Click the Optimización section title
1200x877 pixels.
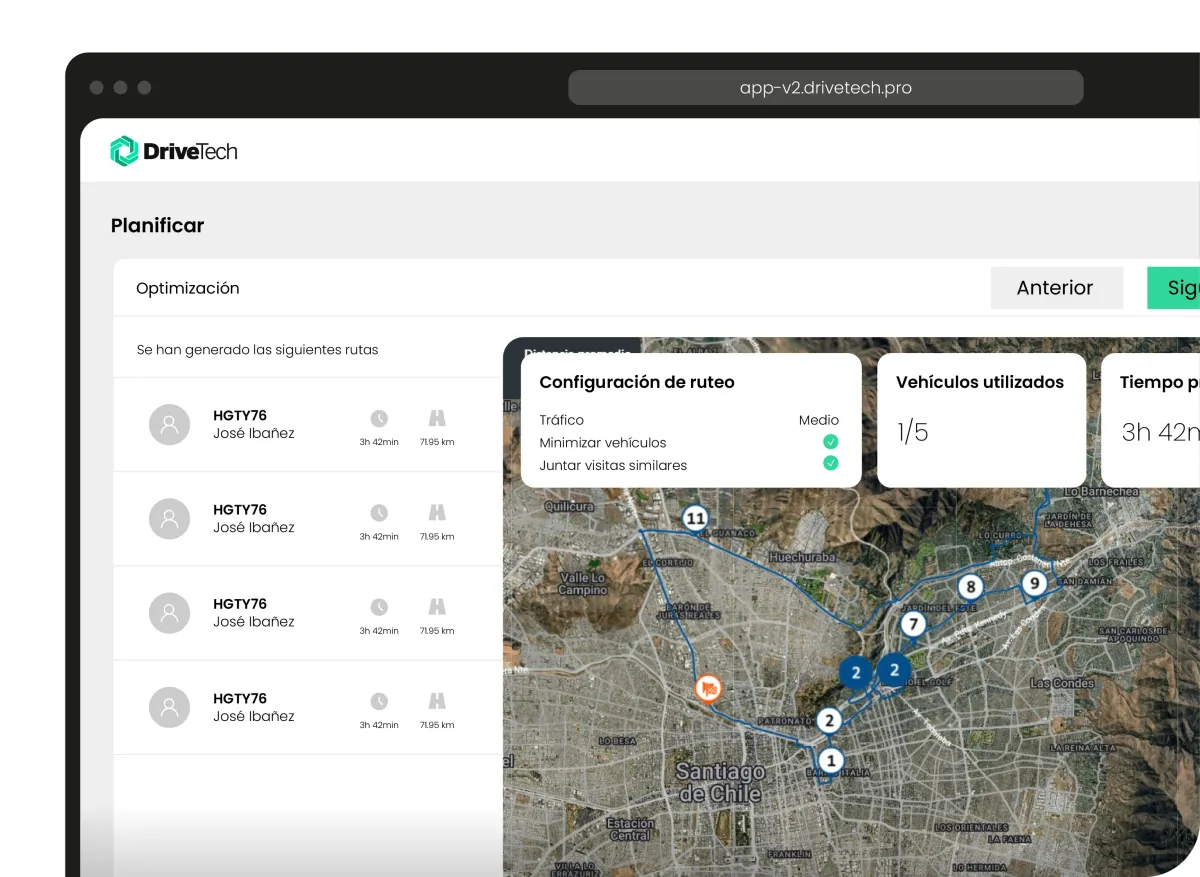188,288
